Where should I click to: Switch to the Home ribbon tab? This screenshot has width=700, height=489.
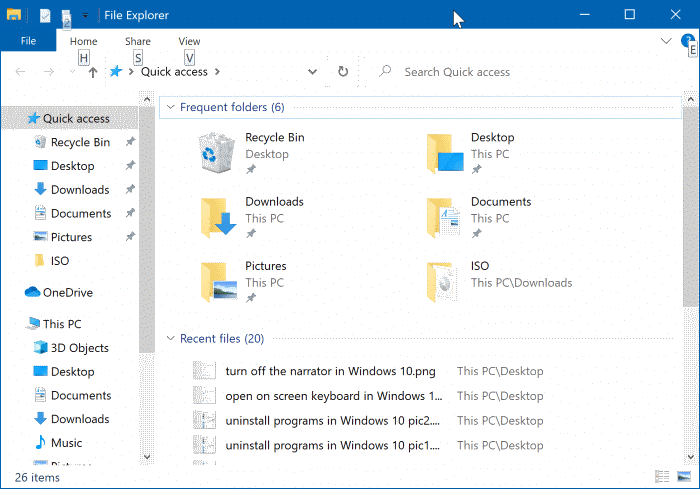coord(83,41)
